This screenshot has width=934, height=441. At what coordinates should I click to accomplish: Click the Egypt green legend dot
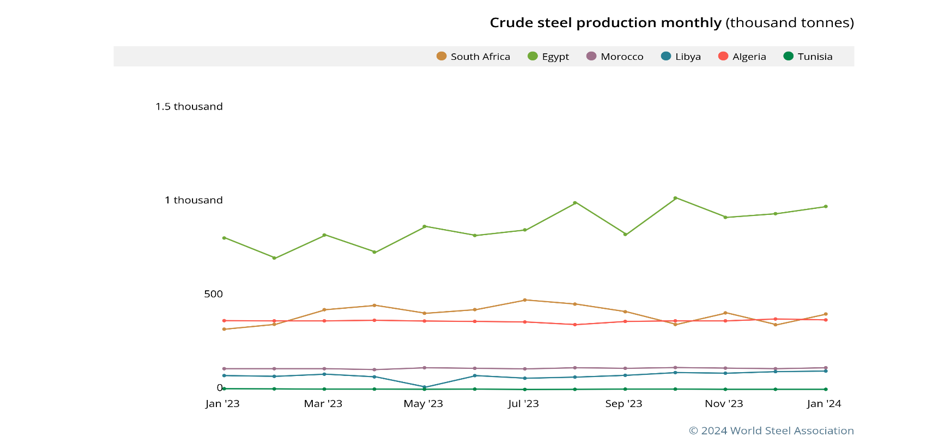[x=533, y=57]
